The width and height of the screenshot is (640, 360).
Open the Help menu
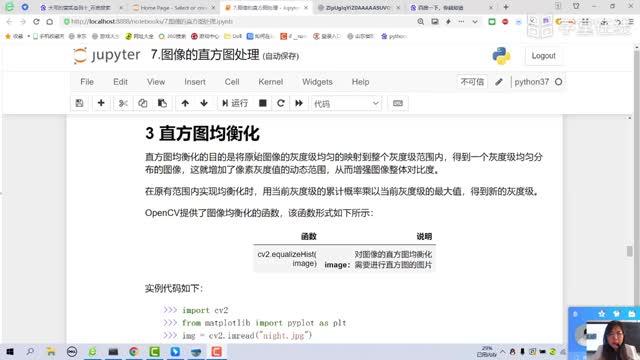[x=360, y=82]
